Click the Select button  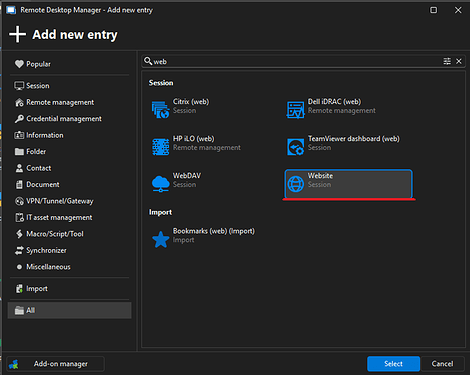pyautogui.click(x=393, y=364)
